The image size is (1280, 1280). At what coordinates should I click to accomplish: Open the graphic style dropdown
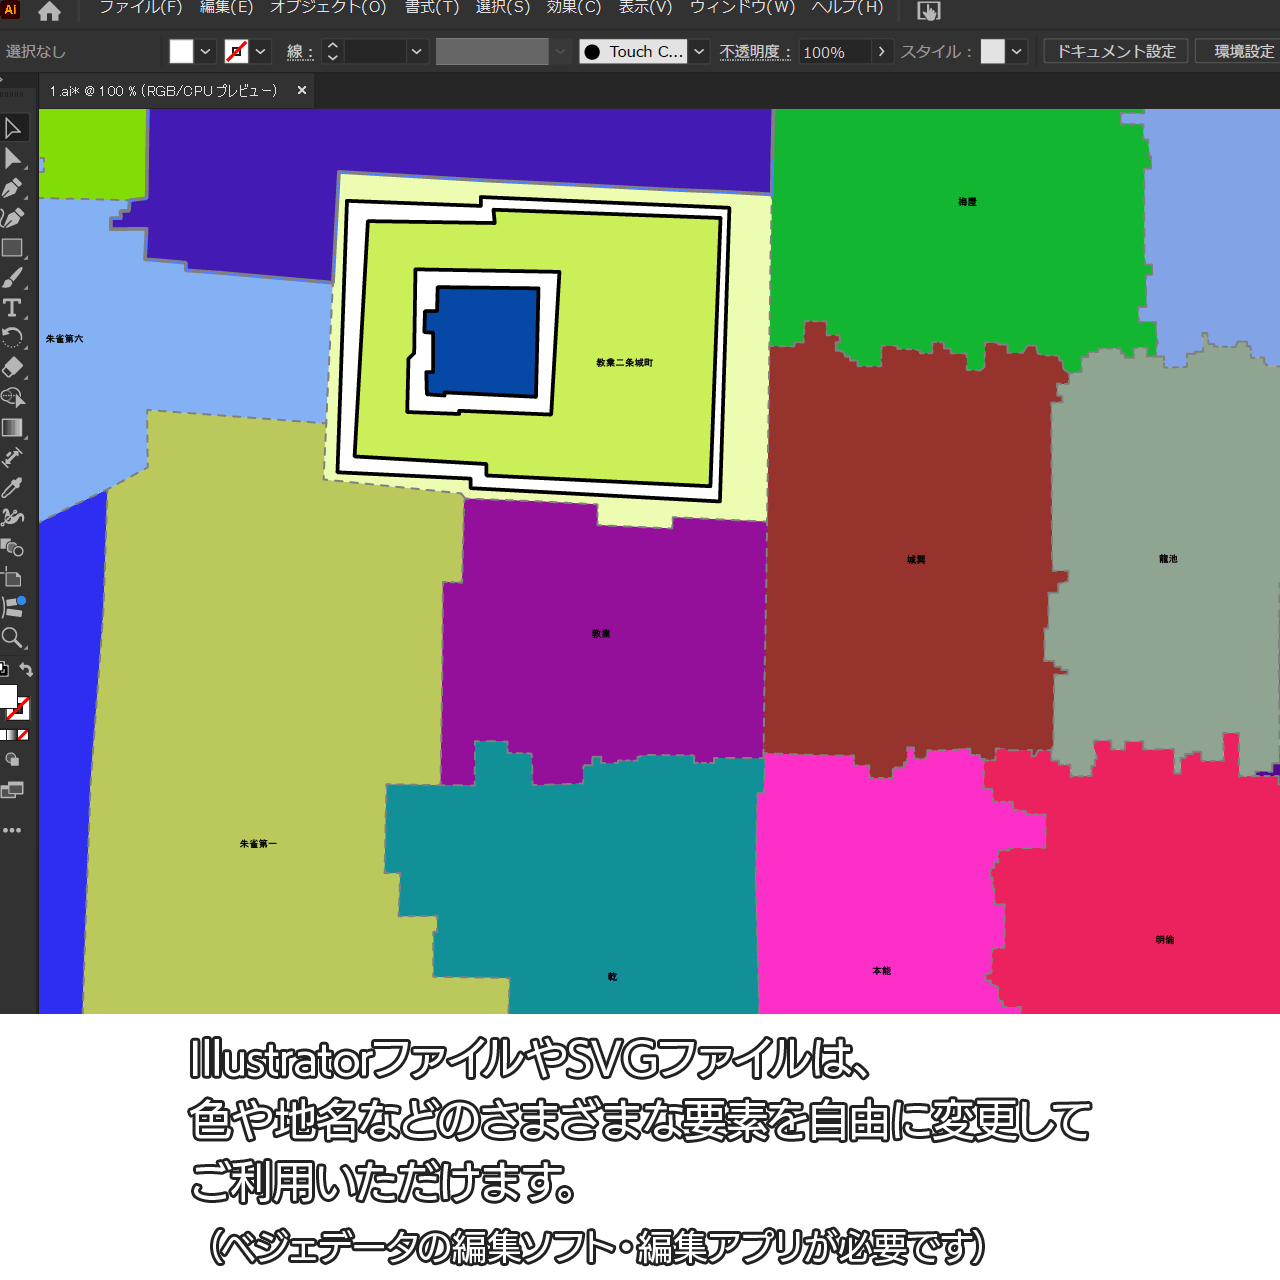1017,52
